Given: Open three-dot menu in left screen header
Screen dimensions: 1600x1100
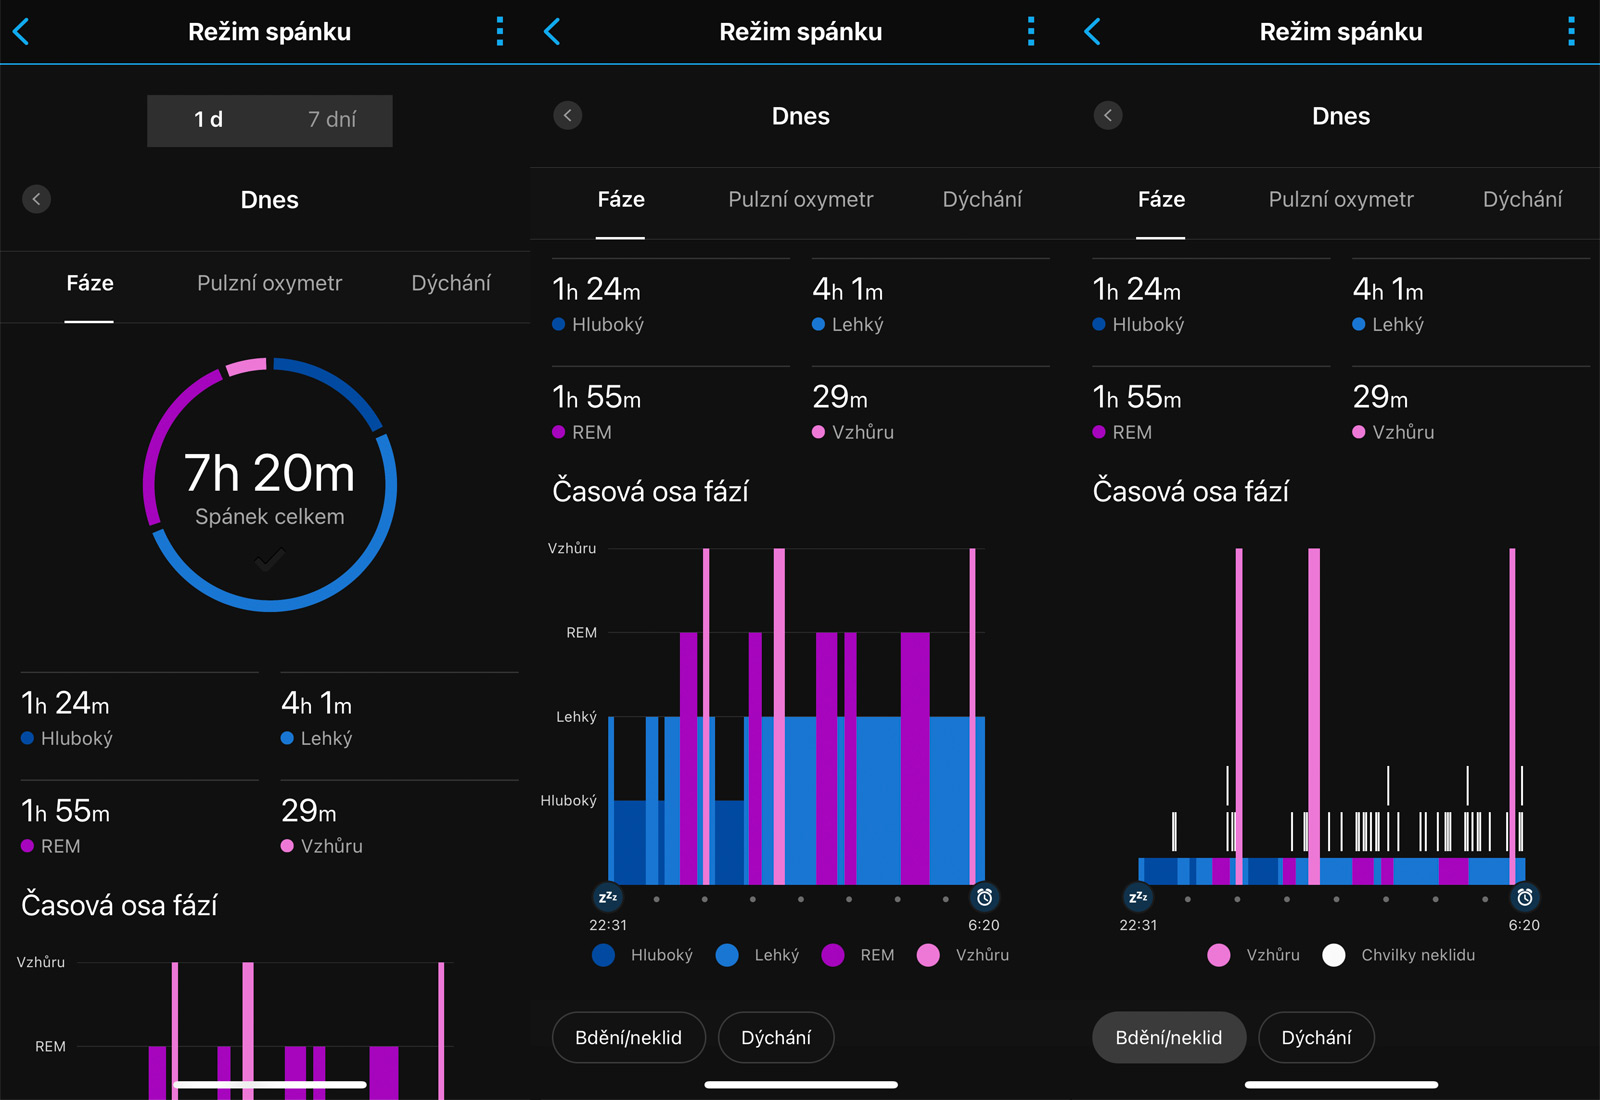Looking at the screenshot, I should click(500, 32).
